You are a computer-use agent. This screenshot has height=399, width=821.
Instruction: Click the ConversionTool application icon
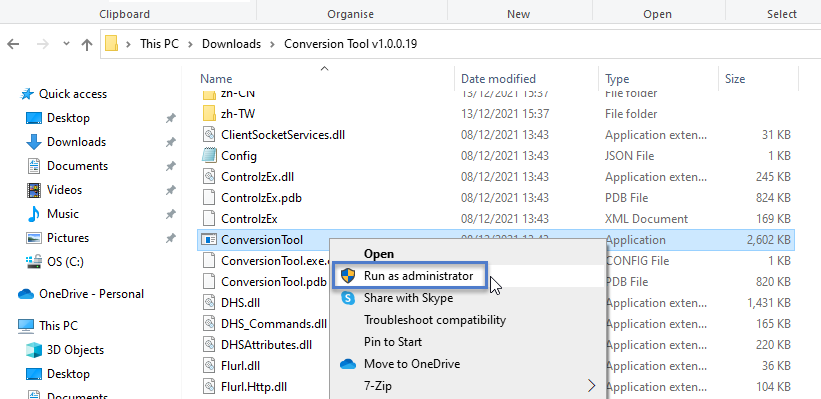(209, 240)
